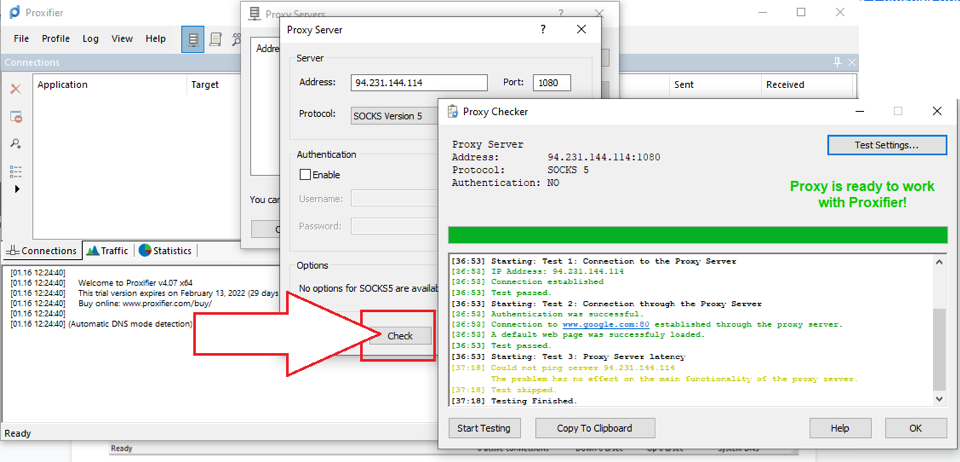Click the Help button in Proxy Checker
Image resolution: width=960 pixels, height=462 pixels.
tap(840, 428)
